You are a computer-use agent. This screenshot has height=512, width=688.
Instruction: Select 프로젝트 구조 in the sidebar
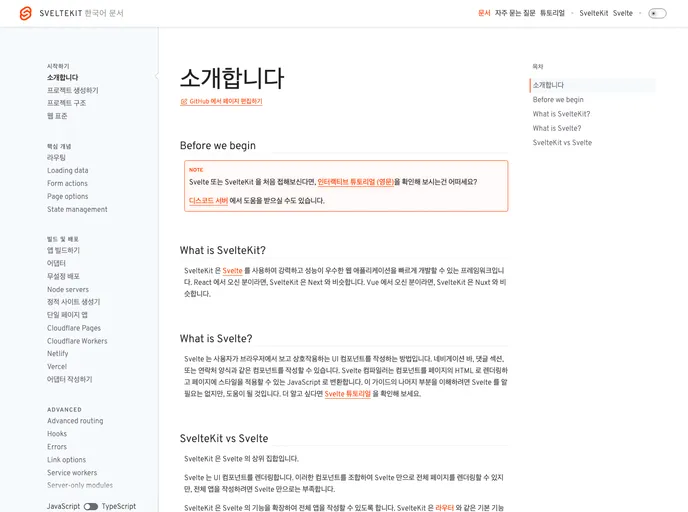click(x=67, y=103)
